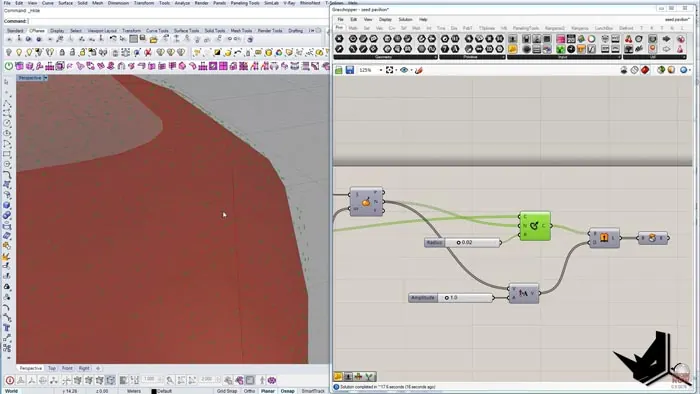The image size is (700, 394).
Task: Click the green power icon in Rhino toolbar
Action: 8,66
